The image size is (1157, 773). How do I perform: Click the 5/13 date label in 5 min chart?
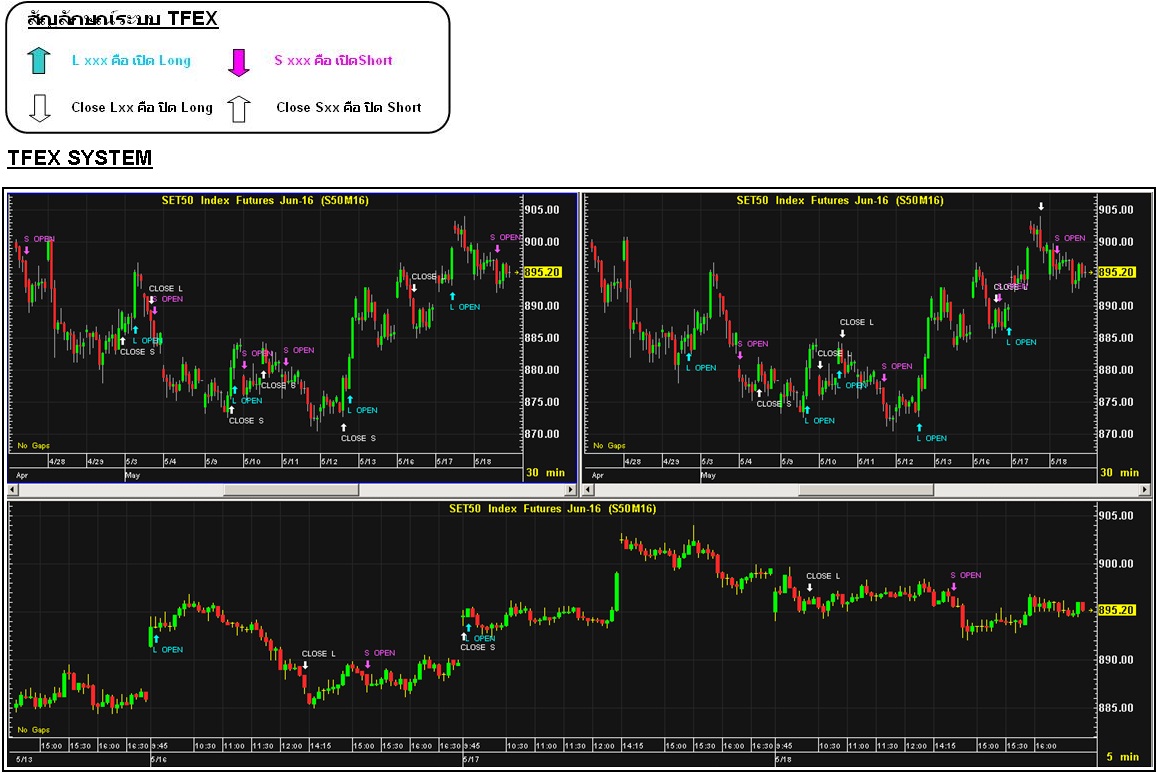tap(24, 759)
